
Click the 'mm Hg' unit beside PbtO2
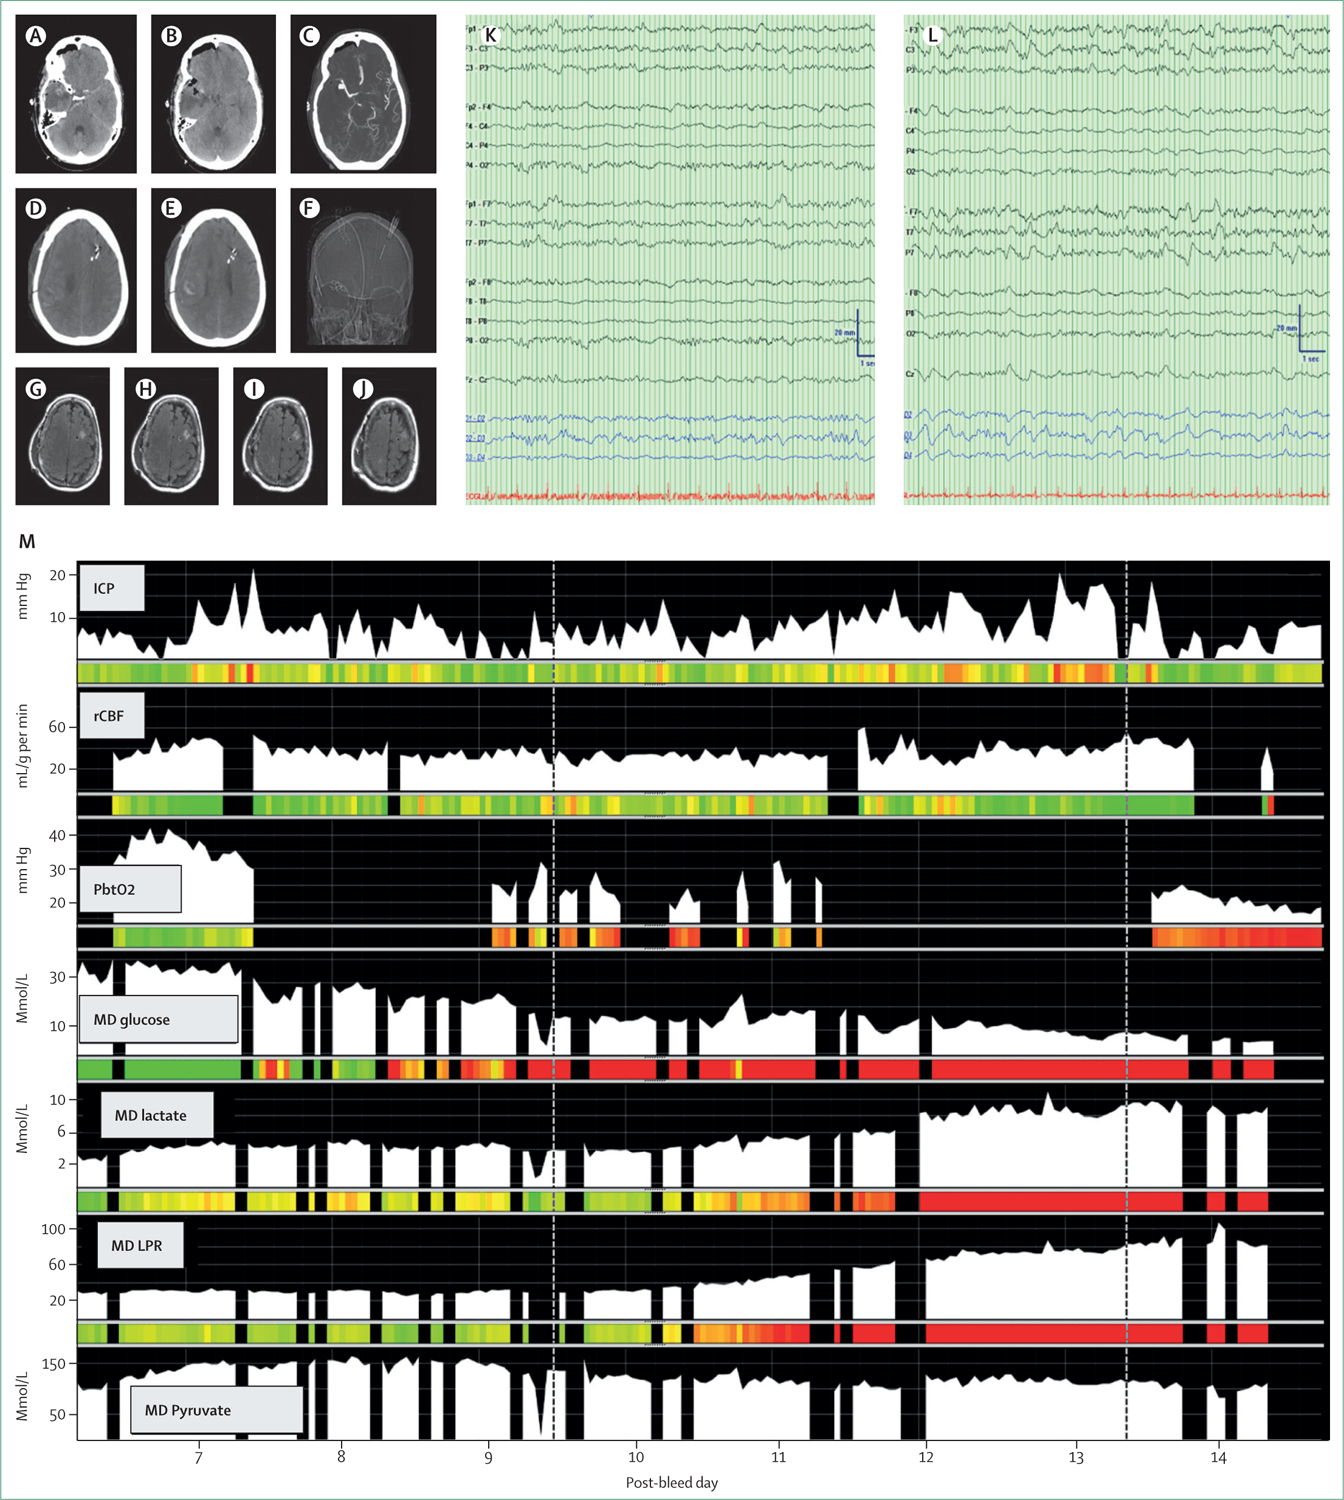click(x=22, y=870)
